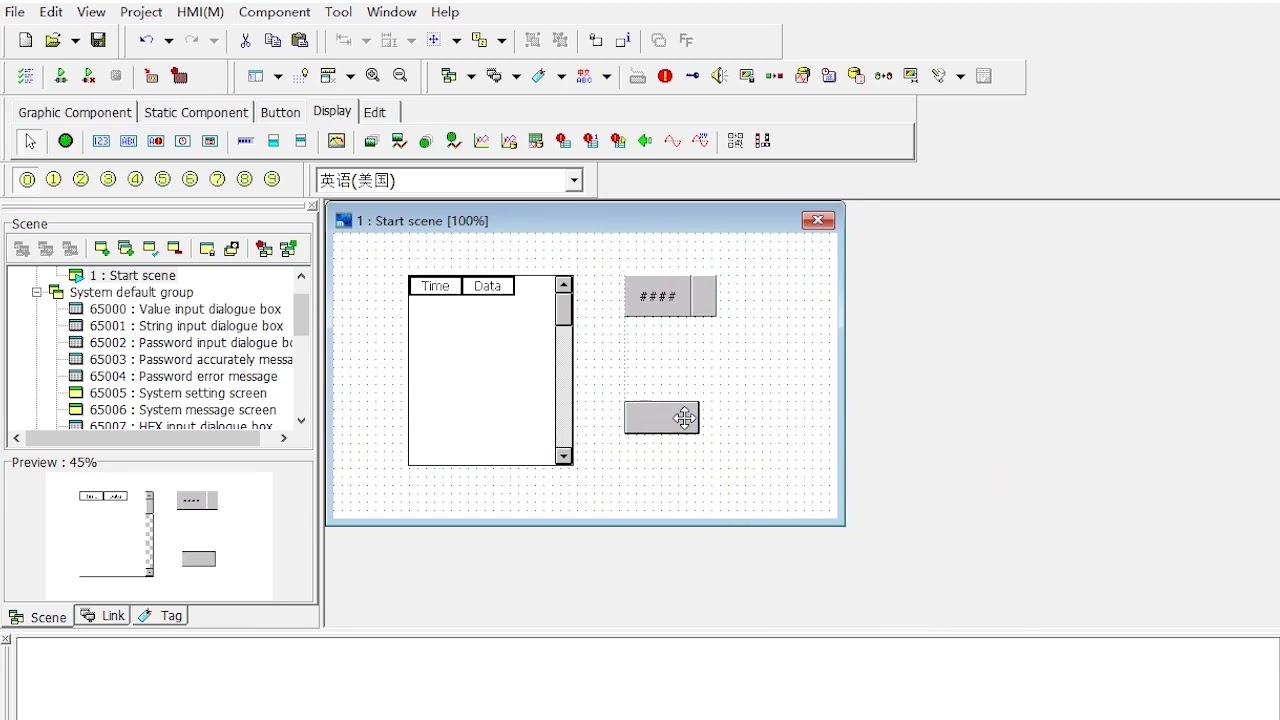Select state number 2 circle
Viewport: 1280px width, 720px height.
(81, 179)
